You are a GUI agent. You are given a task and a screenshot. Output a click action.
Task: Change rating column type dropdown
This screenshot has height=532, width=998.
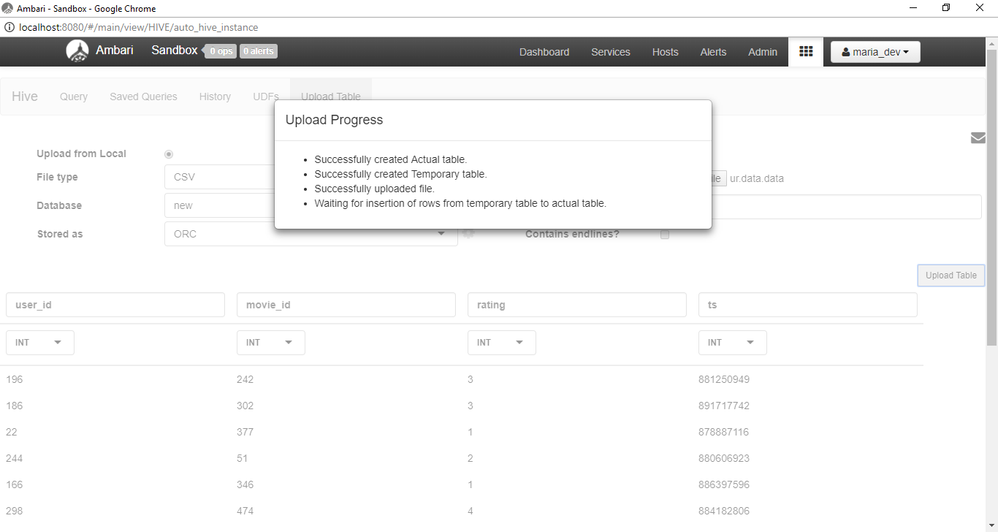pos(502,342)
